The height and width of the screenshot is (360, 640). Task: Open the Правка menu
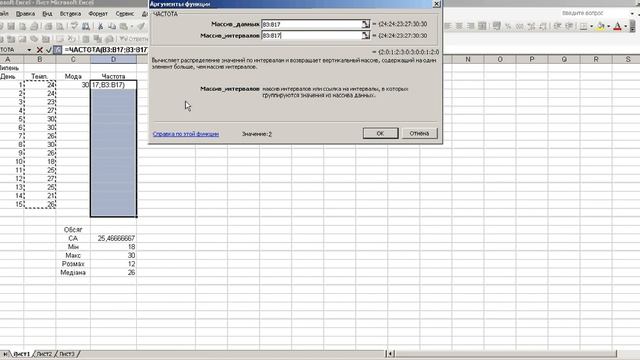tap(25, 14)
